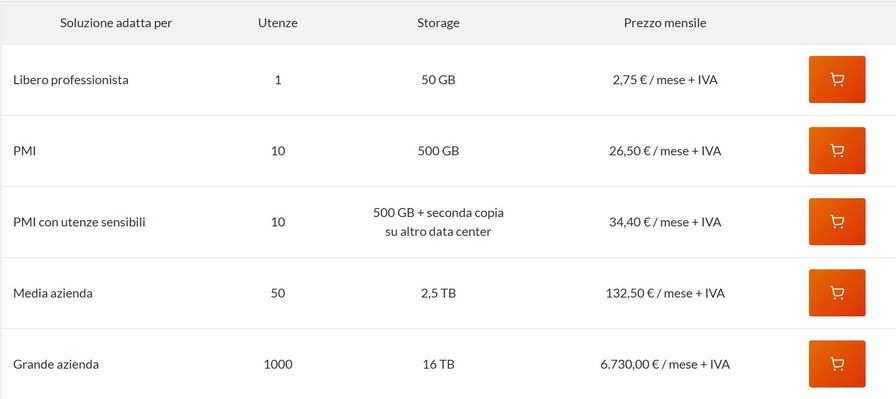The image size is (896, 399).
Task: Click cart button for PMI con utenze sensibili
Action: (x=837, y=221)
